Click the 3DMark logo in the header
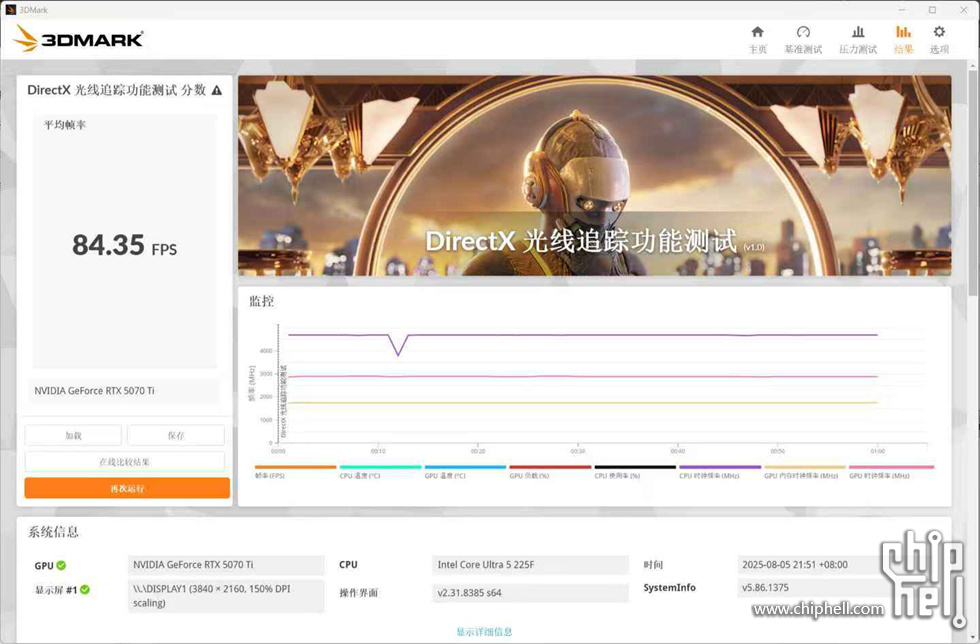This screenshot has width=980, height=644. [x=79, y=39]
